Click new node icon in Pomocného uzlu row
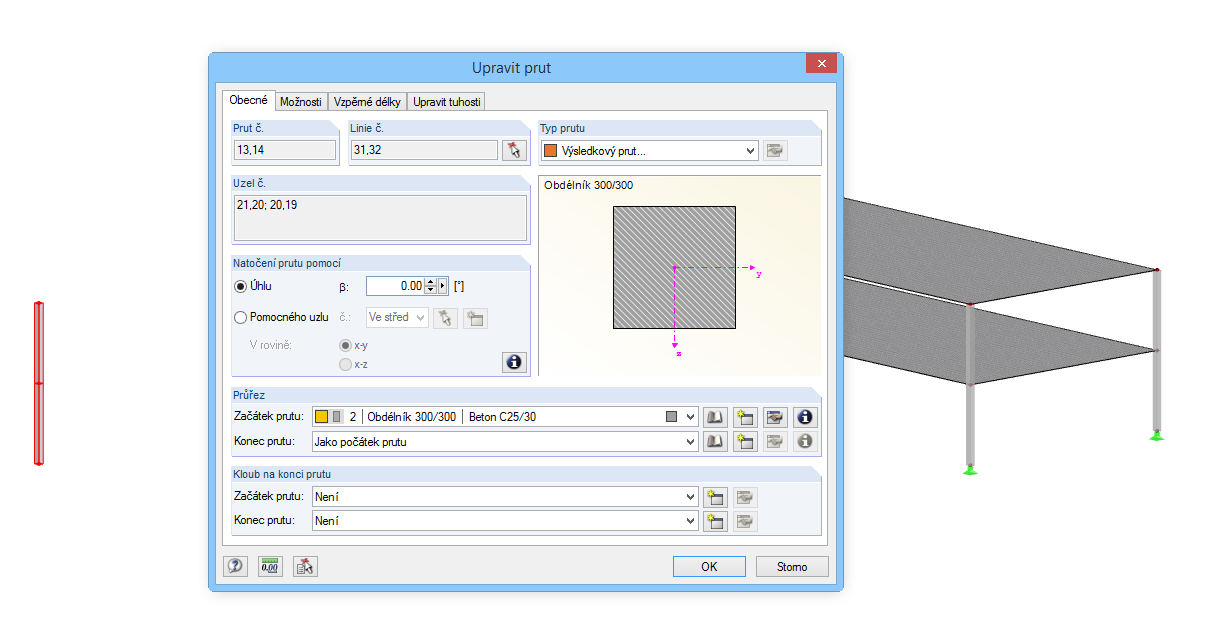 pos(475,317)
